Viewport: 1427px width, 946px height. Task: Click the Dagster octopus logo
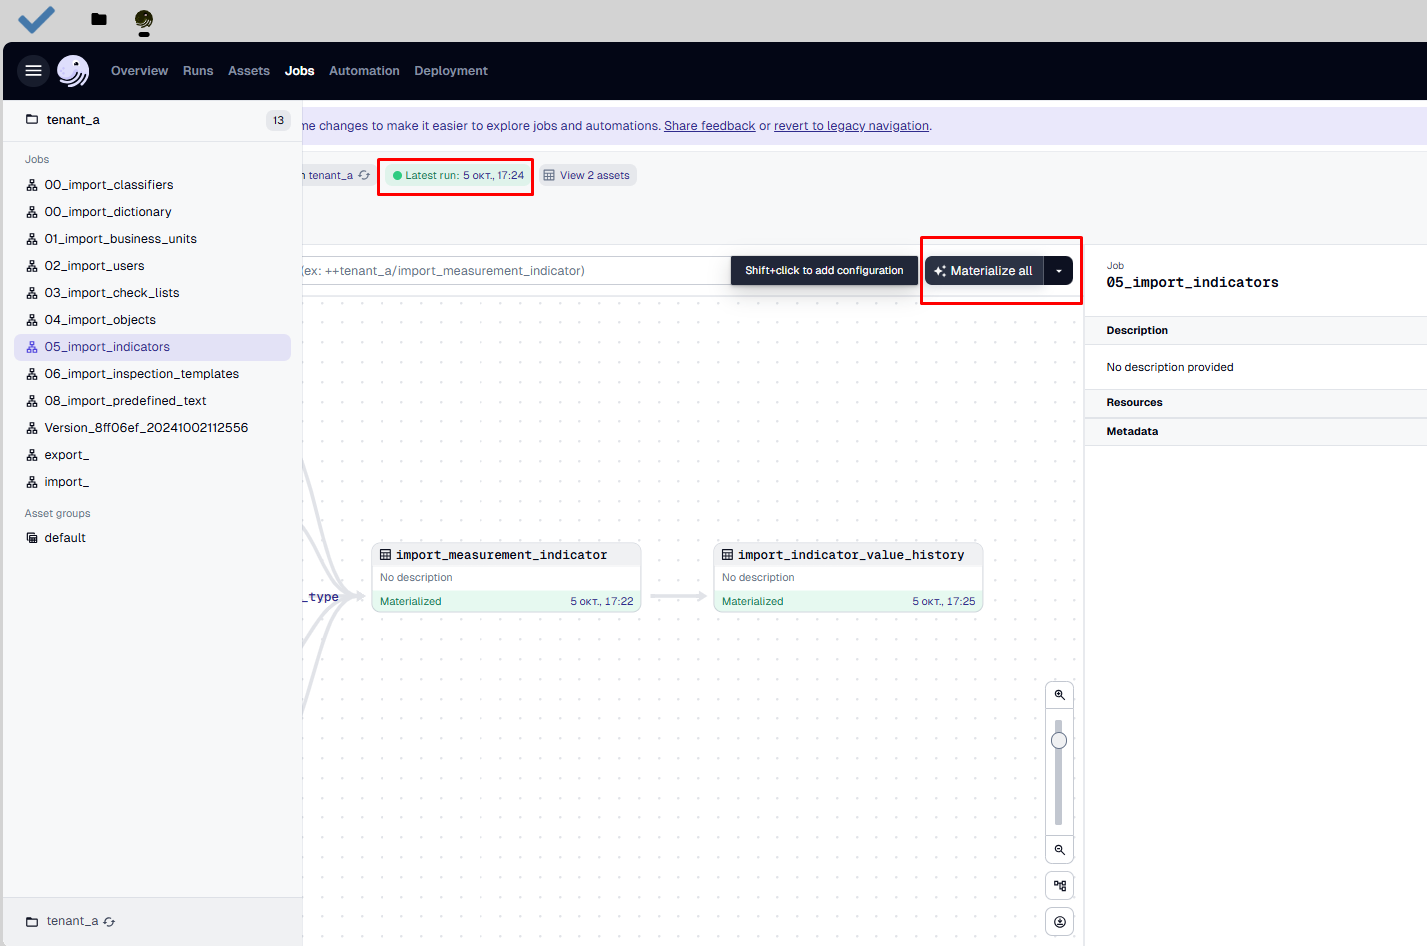[x=73, y=71]
